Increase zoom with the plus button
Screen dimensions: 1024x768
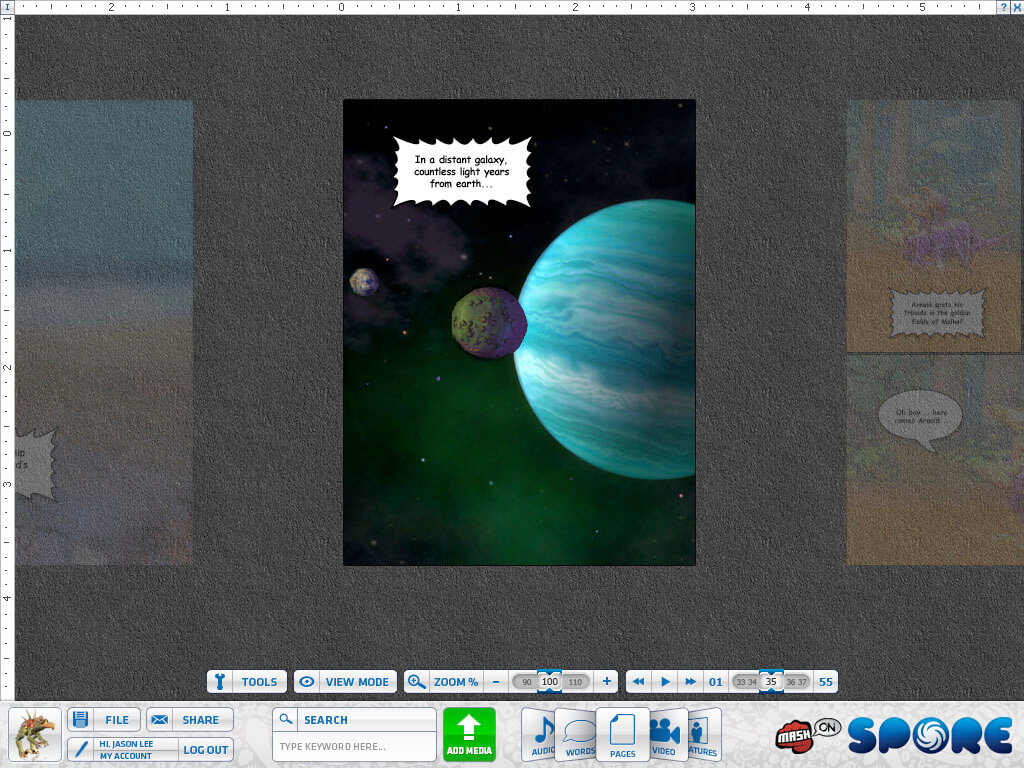pyautogui.click(x=607, y=681)
